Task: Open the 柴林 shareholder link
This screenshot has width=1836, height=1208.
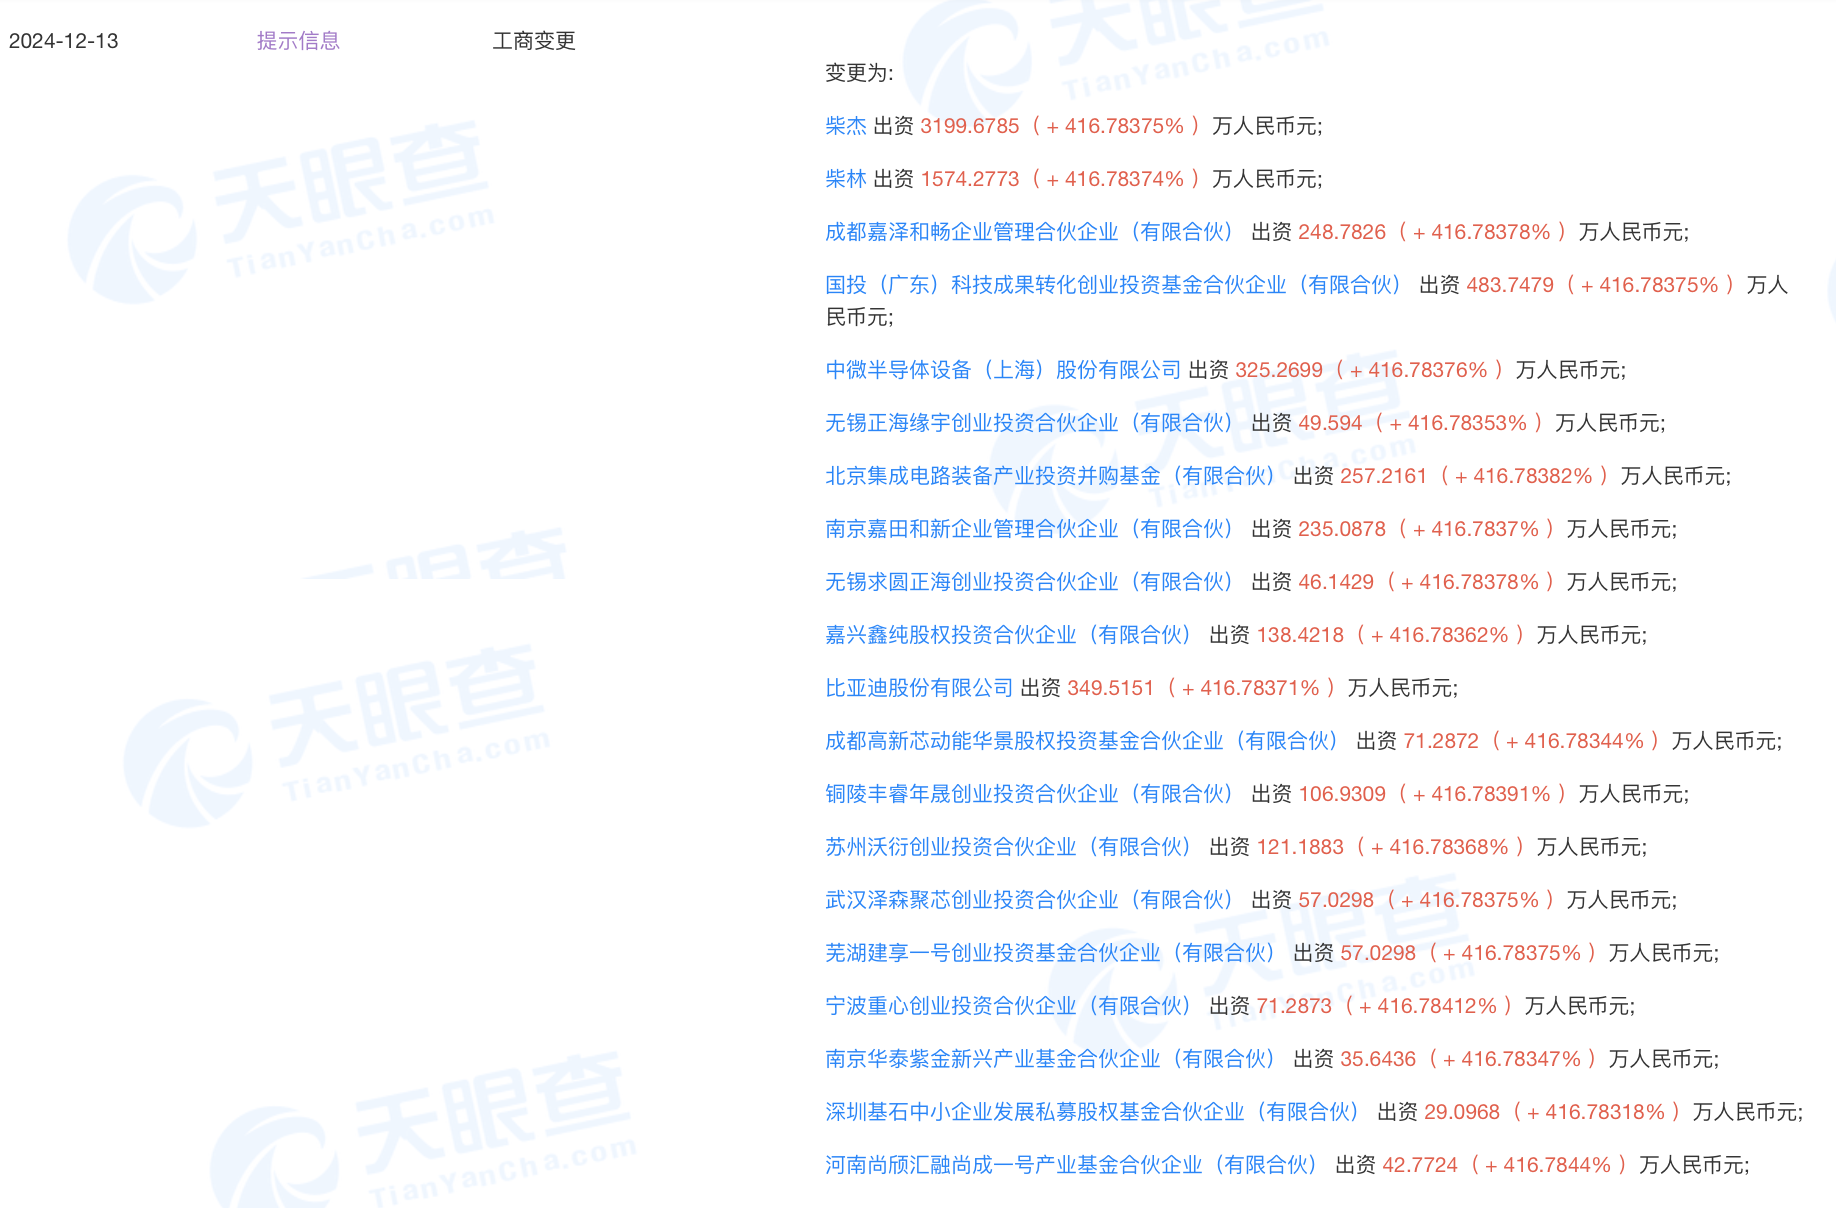Action: click(846, 179)
